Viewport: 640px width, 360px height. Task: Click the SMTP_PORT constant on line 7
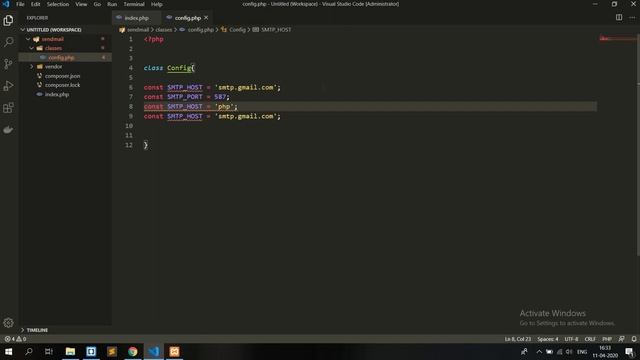pos(184,97)
